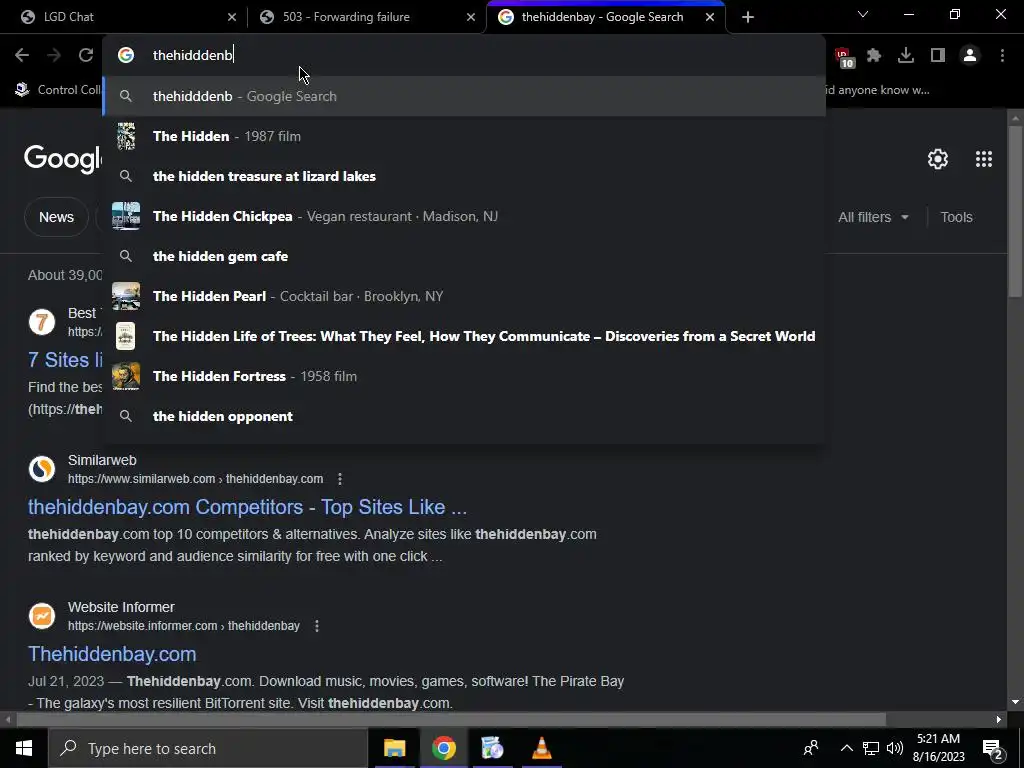Open the notification center
The image size is (1024, 768).
coord(993,748)
